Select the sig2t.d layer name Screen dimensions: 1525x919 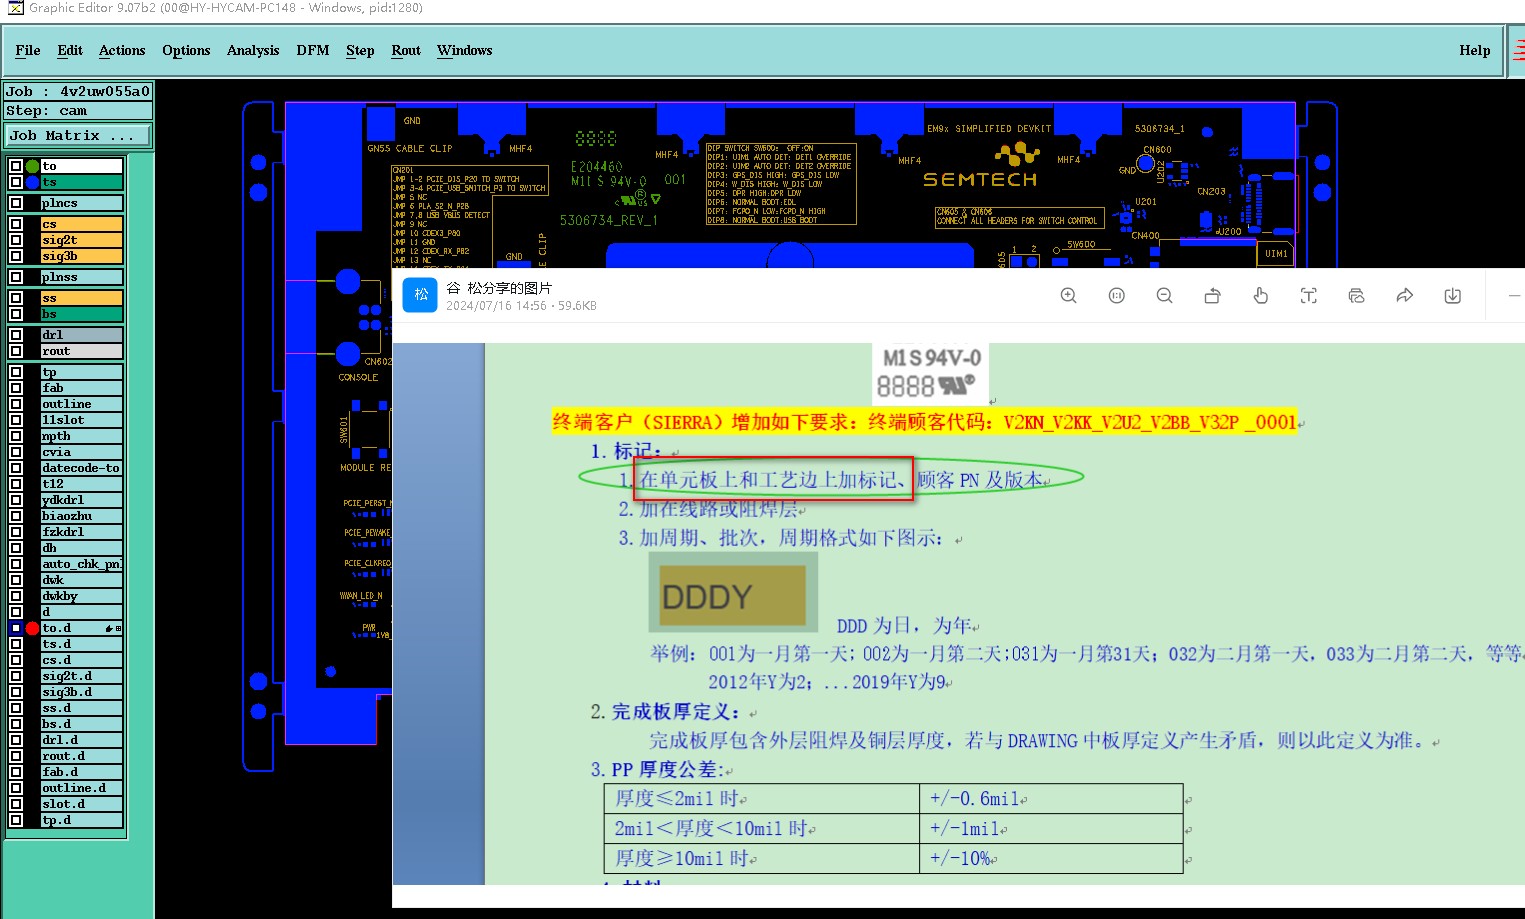(81, 676)
